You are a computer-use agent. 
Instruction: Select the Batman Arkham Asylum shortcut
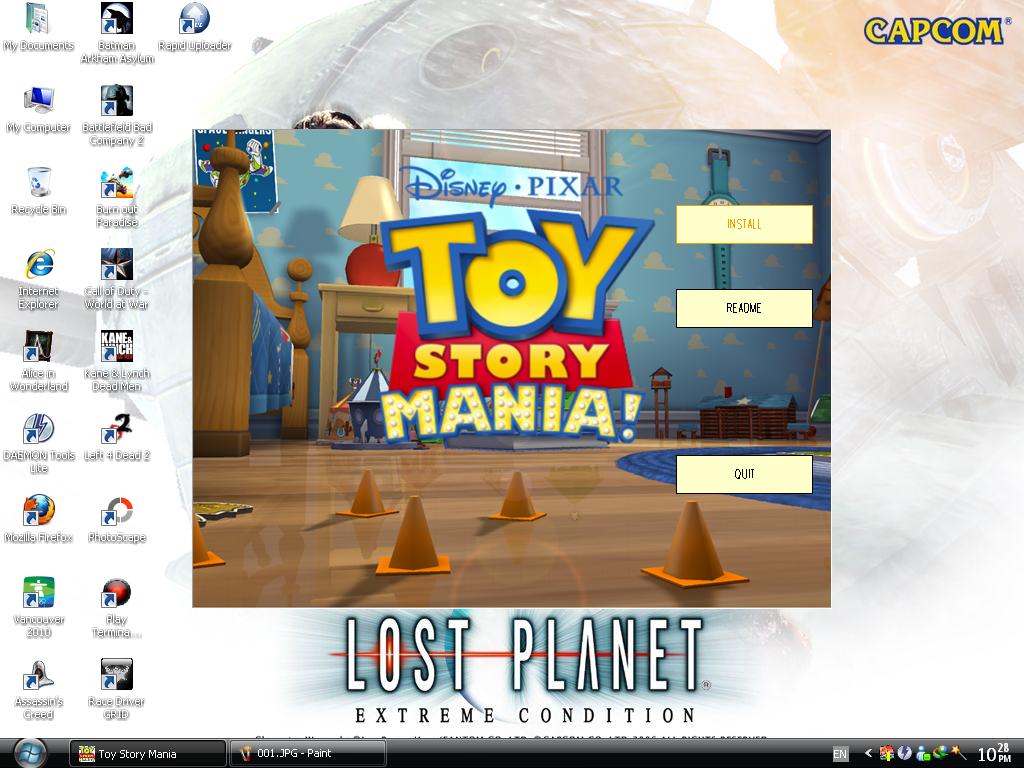pos(117,33)
